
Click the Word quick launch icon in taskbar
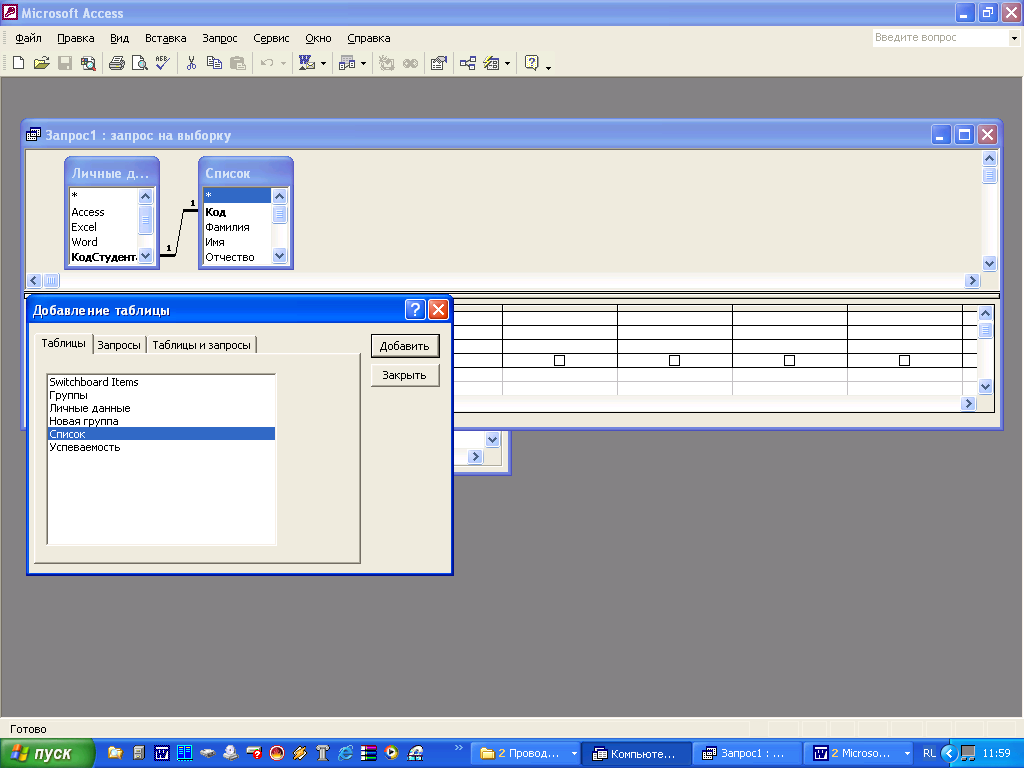pyautogui.click(x=161, y=753)
